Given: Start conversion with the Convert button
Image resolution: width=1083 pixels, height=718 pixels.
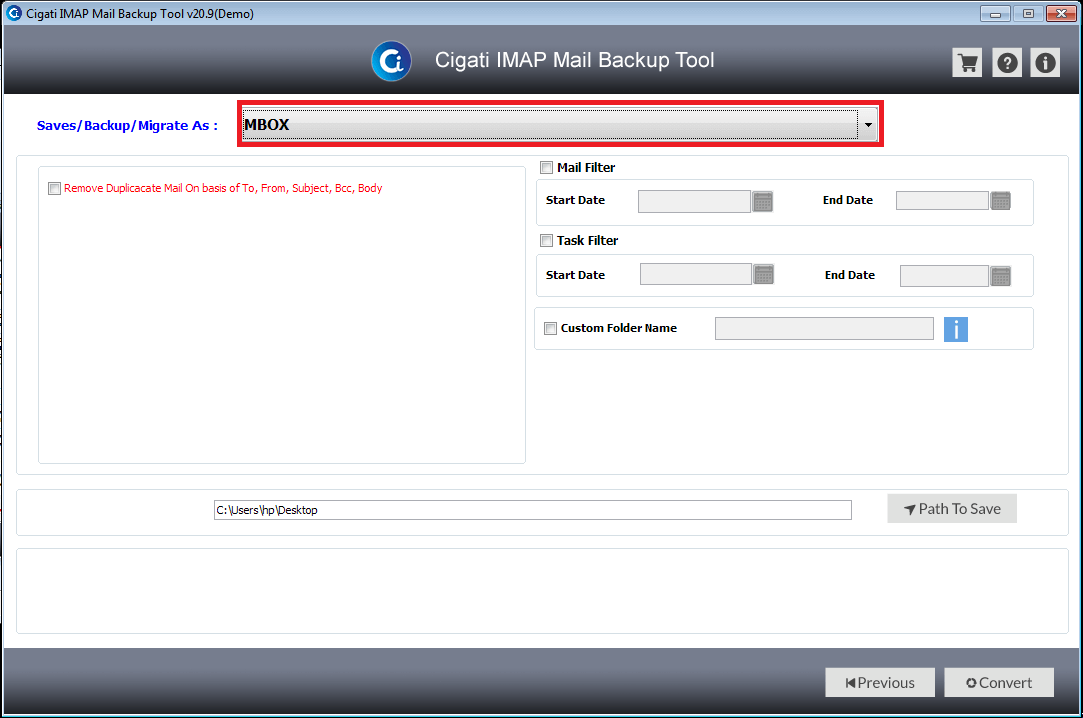Looking at the screenshot, I should pyautogui.click(x=999, y=683).
